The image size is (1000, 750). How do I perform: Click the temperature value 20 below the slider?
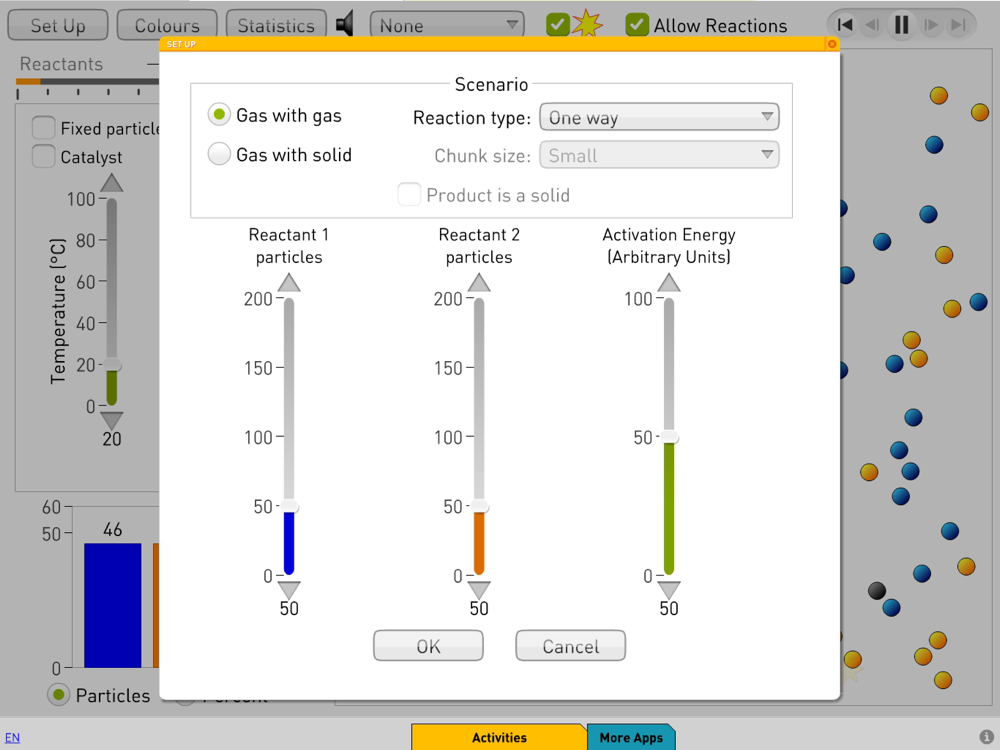coord(112,439)
